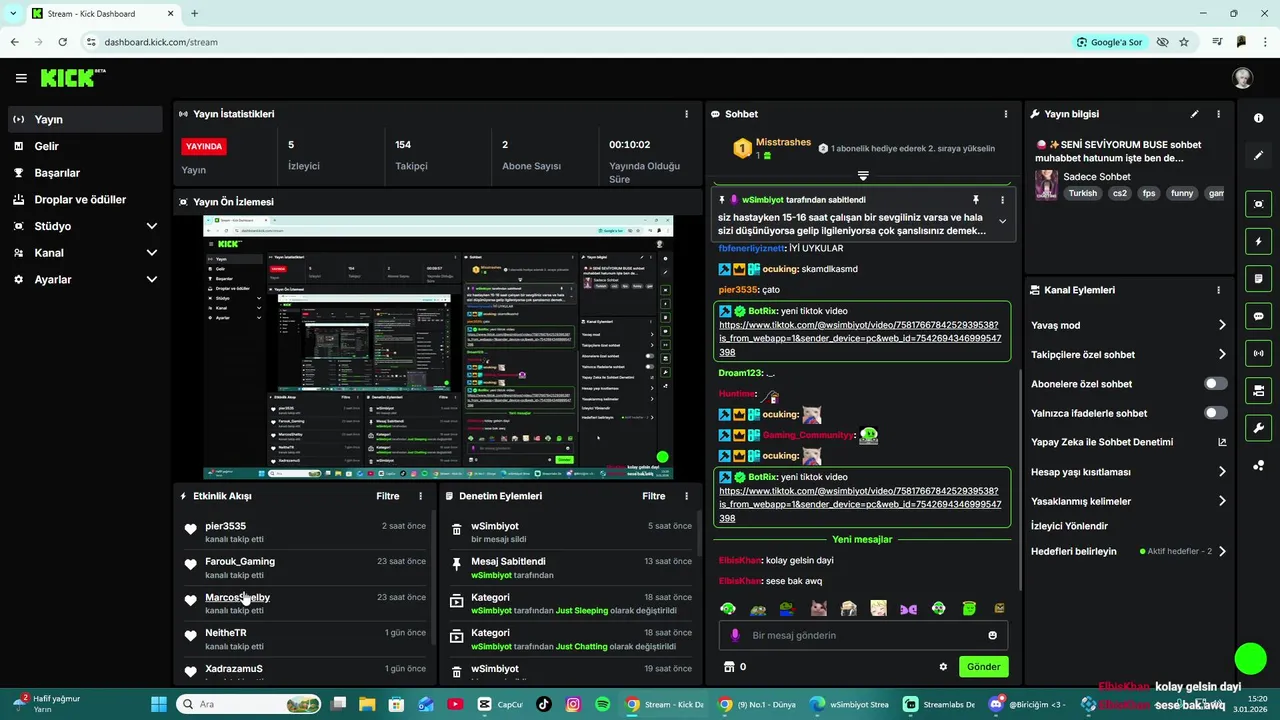Click İzleyici Yönlendir in Kanal Eylemleri
The image size is (1280, 720).
[1069, 526]
